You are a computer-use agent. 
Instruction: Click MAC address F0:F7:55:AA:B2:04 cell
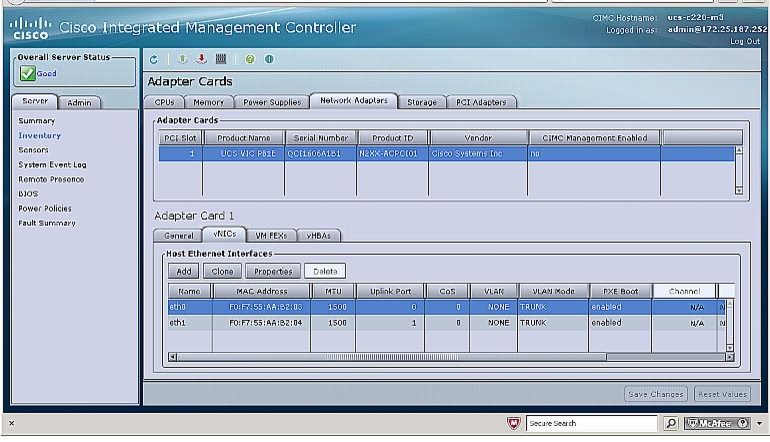click(266, 323)
